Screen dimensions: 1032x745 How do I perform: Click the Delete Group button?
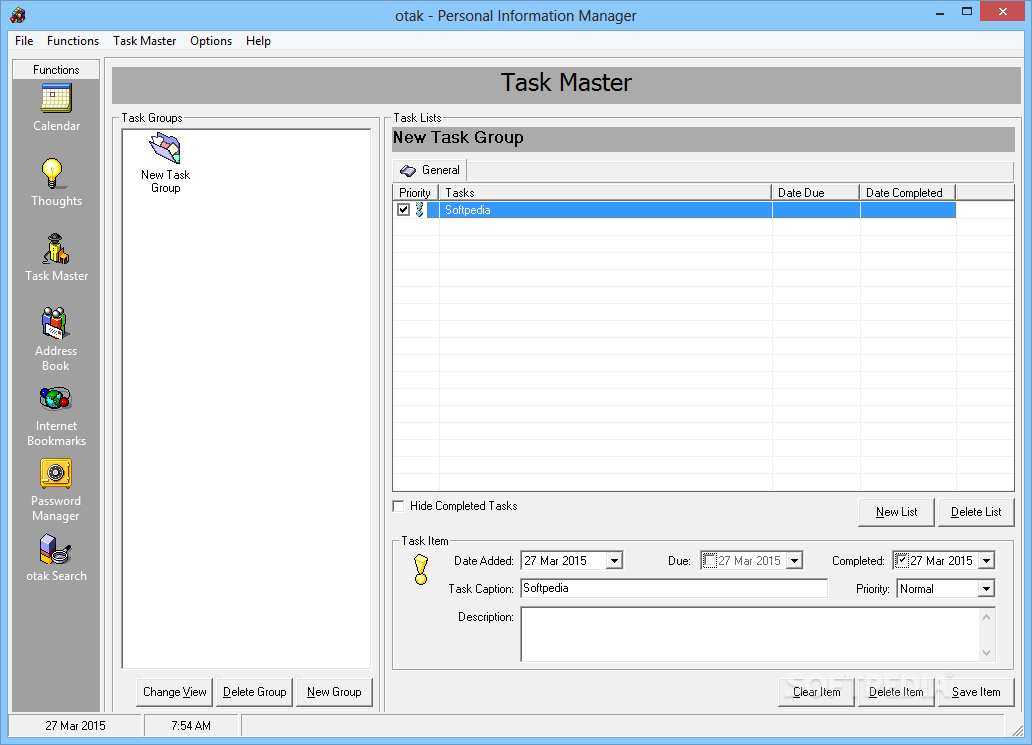(x=255, y=692)
